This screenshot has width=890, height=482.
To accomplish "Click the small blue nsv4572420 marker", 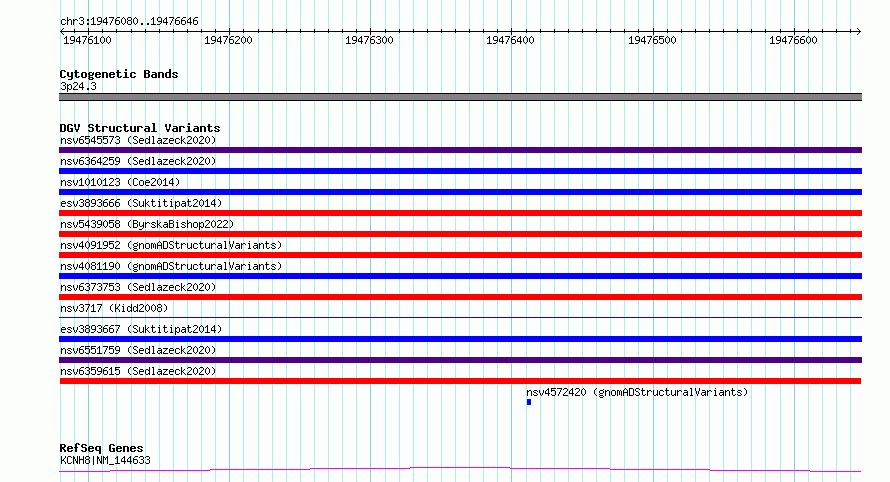I will click(x=529, y=402).
